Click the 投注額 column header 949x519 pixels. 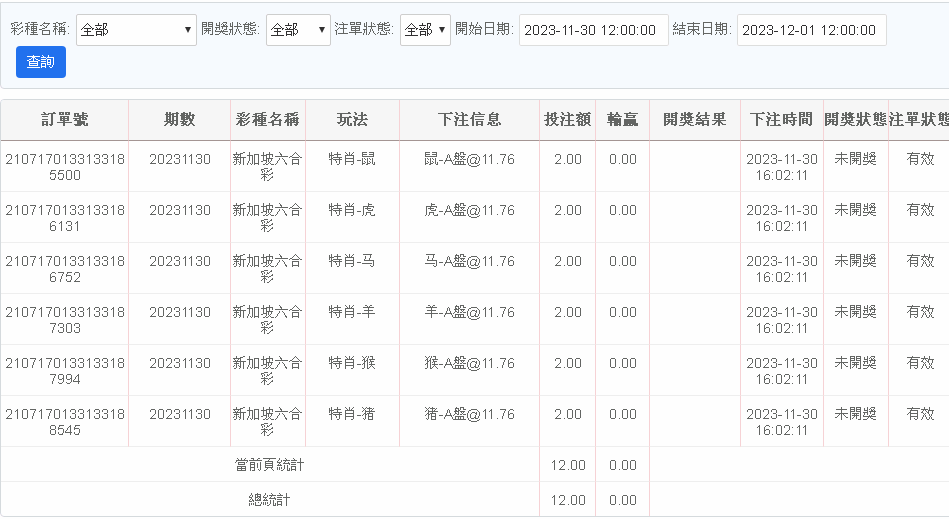[x=567, y=120]
